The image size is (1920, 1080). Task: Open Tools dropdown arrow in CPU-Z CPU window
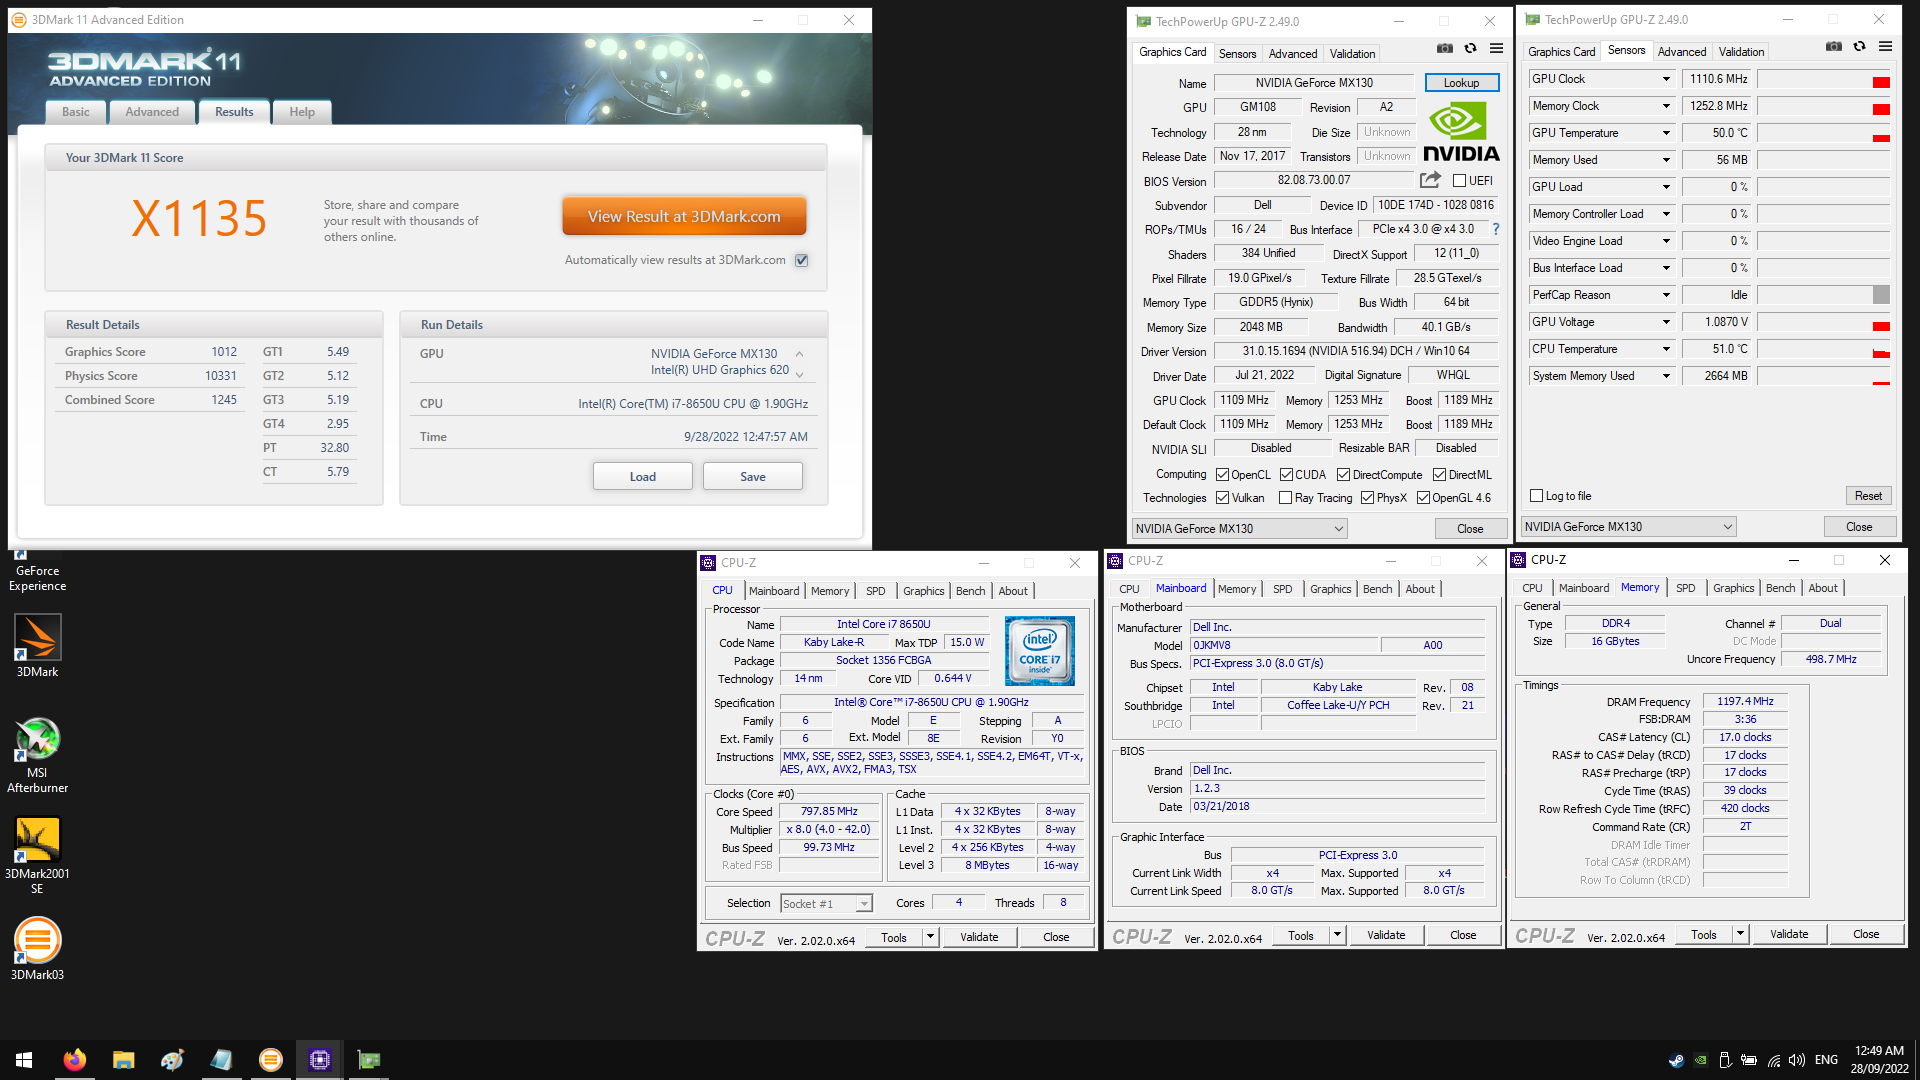click(930, 937)
